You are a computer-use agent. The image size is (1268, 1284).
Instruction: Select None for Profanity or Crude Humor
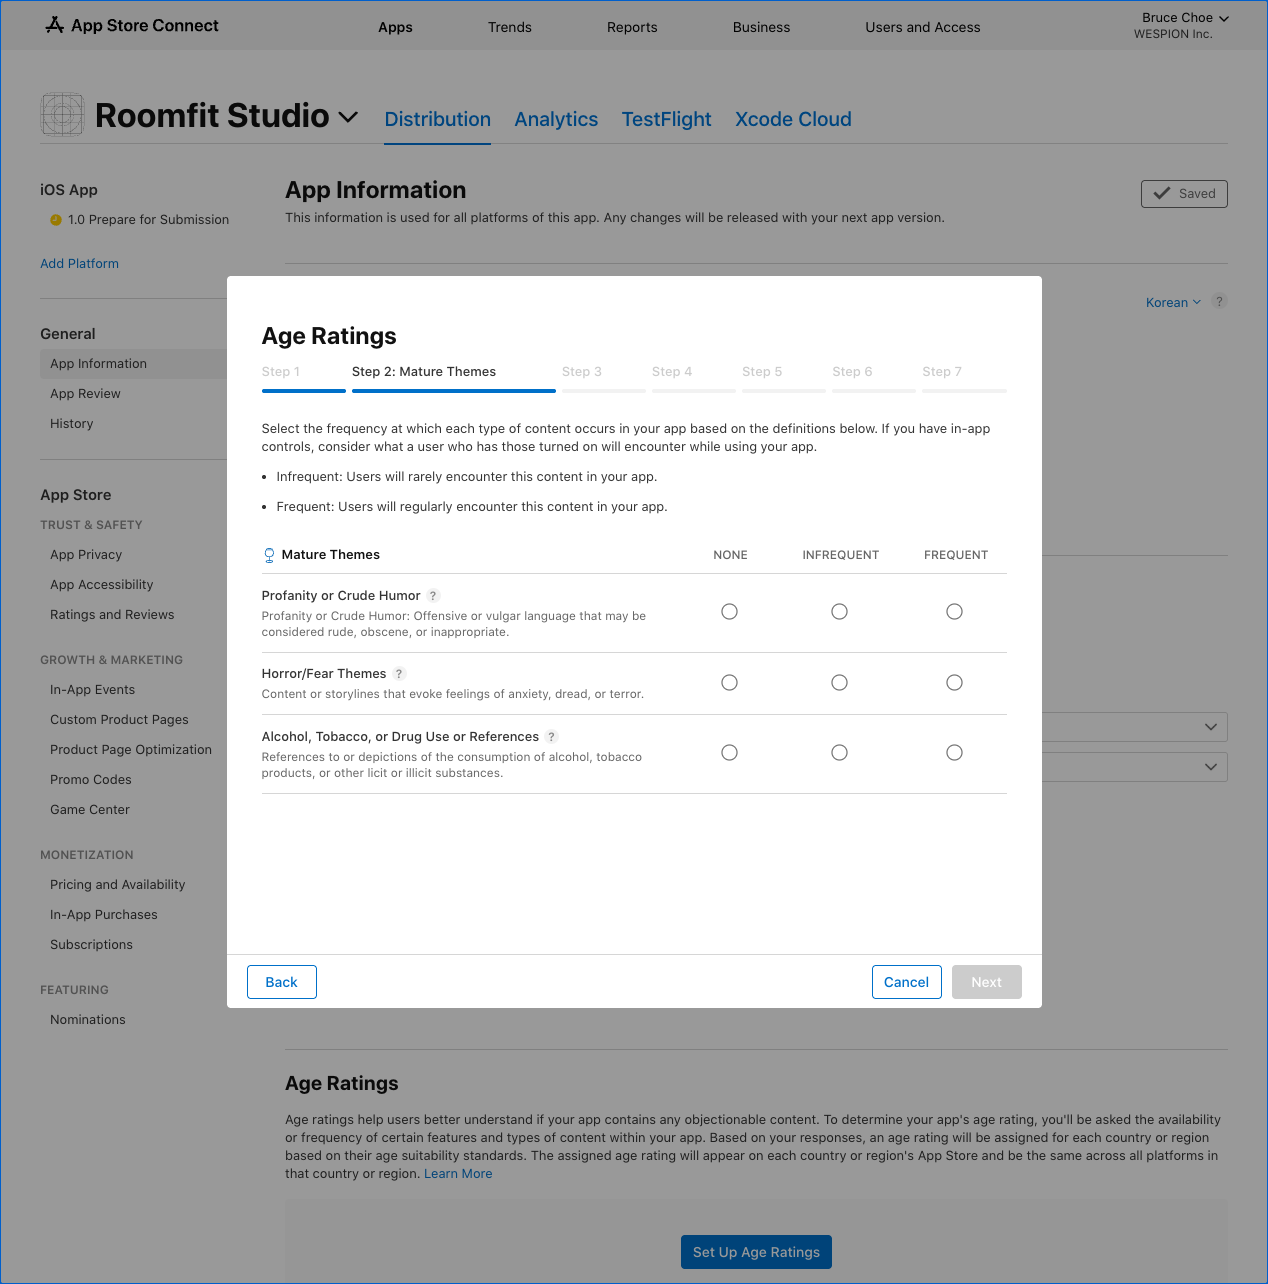729,612
